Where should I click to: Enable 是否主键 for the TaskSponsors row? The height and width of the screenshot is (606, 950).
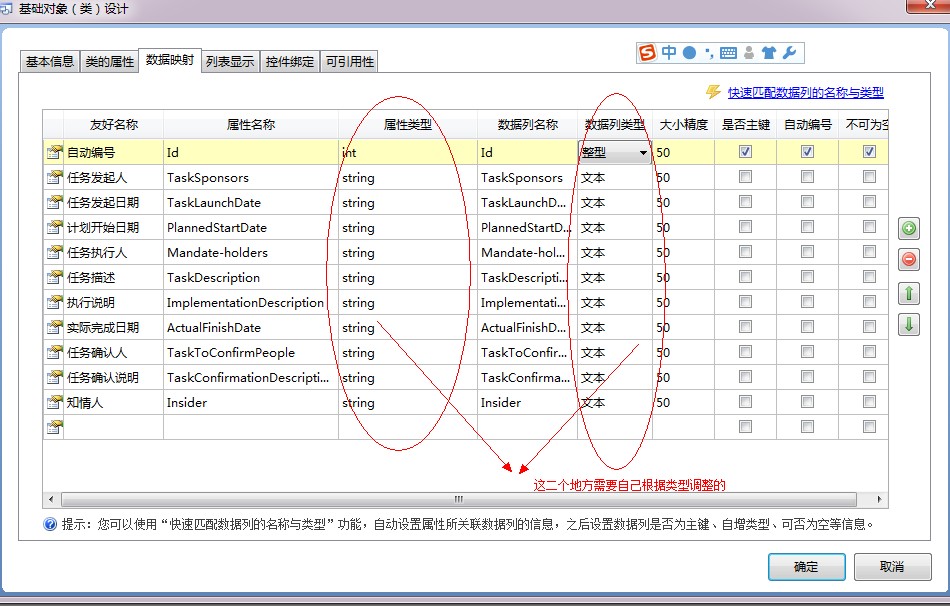(x=745, y=177)
